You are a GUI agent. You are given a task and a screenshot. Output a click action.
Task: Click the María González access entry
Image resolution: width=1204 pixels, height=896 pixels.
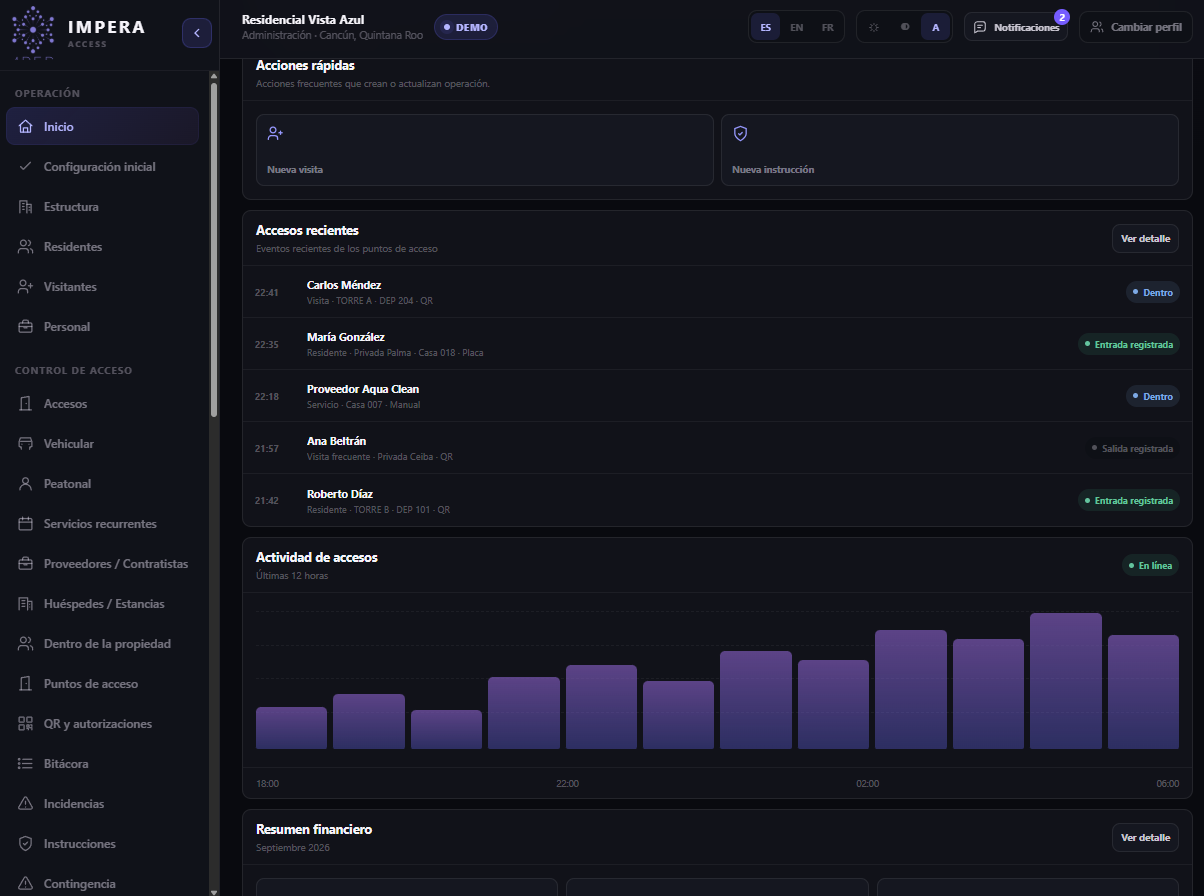[717, 344]
